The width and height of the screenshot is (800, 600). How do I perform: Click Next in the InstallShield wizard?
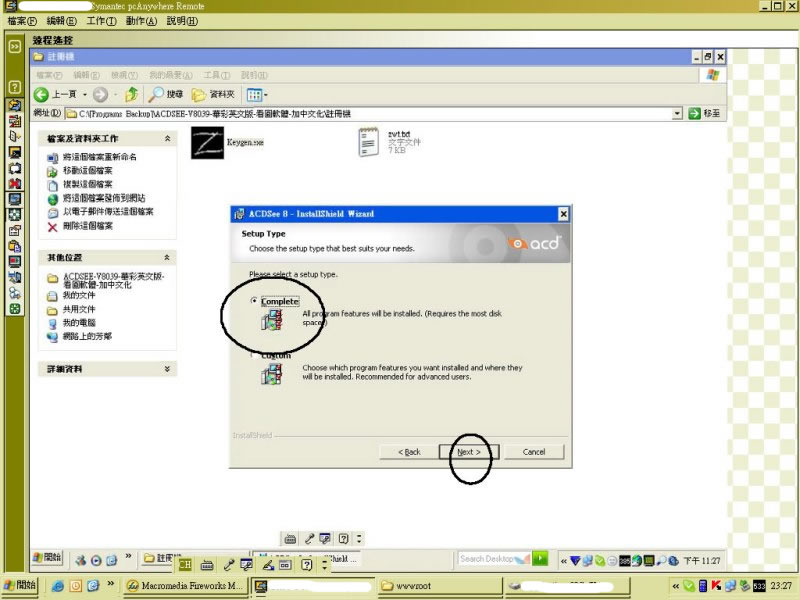click(469, 452)
